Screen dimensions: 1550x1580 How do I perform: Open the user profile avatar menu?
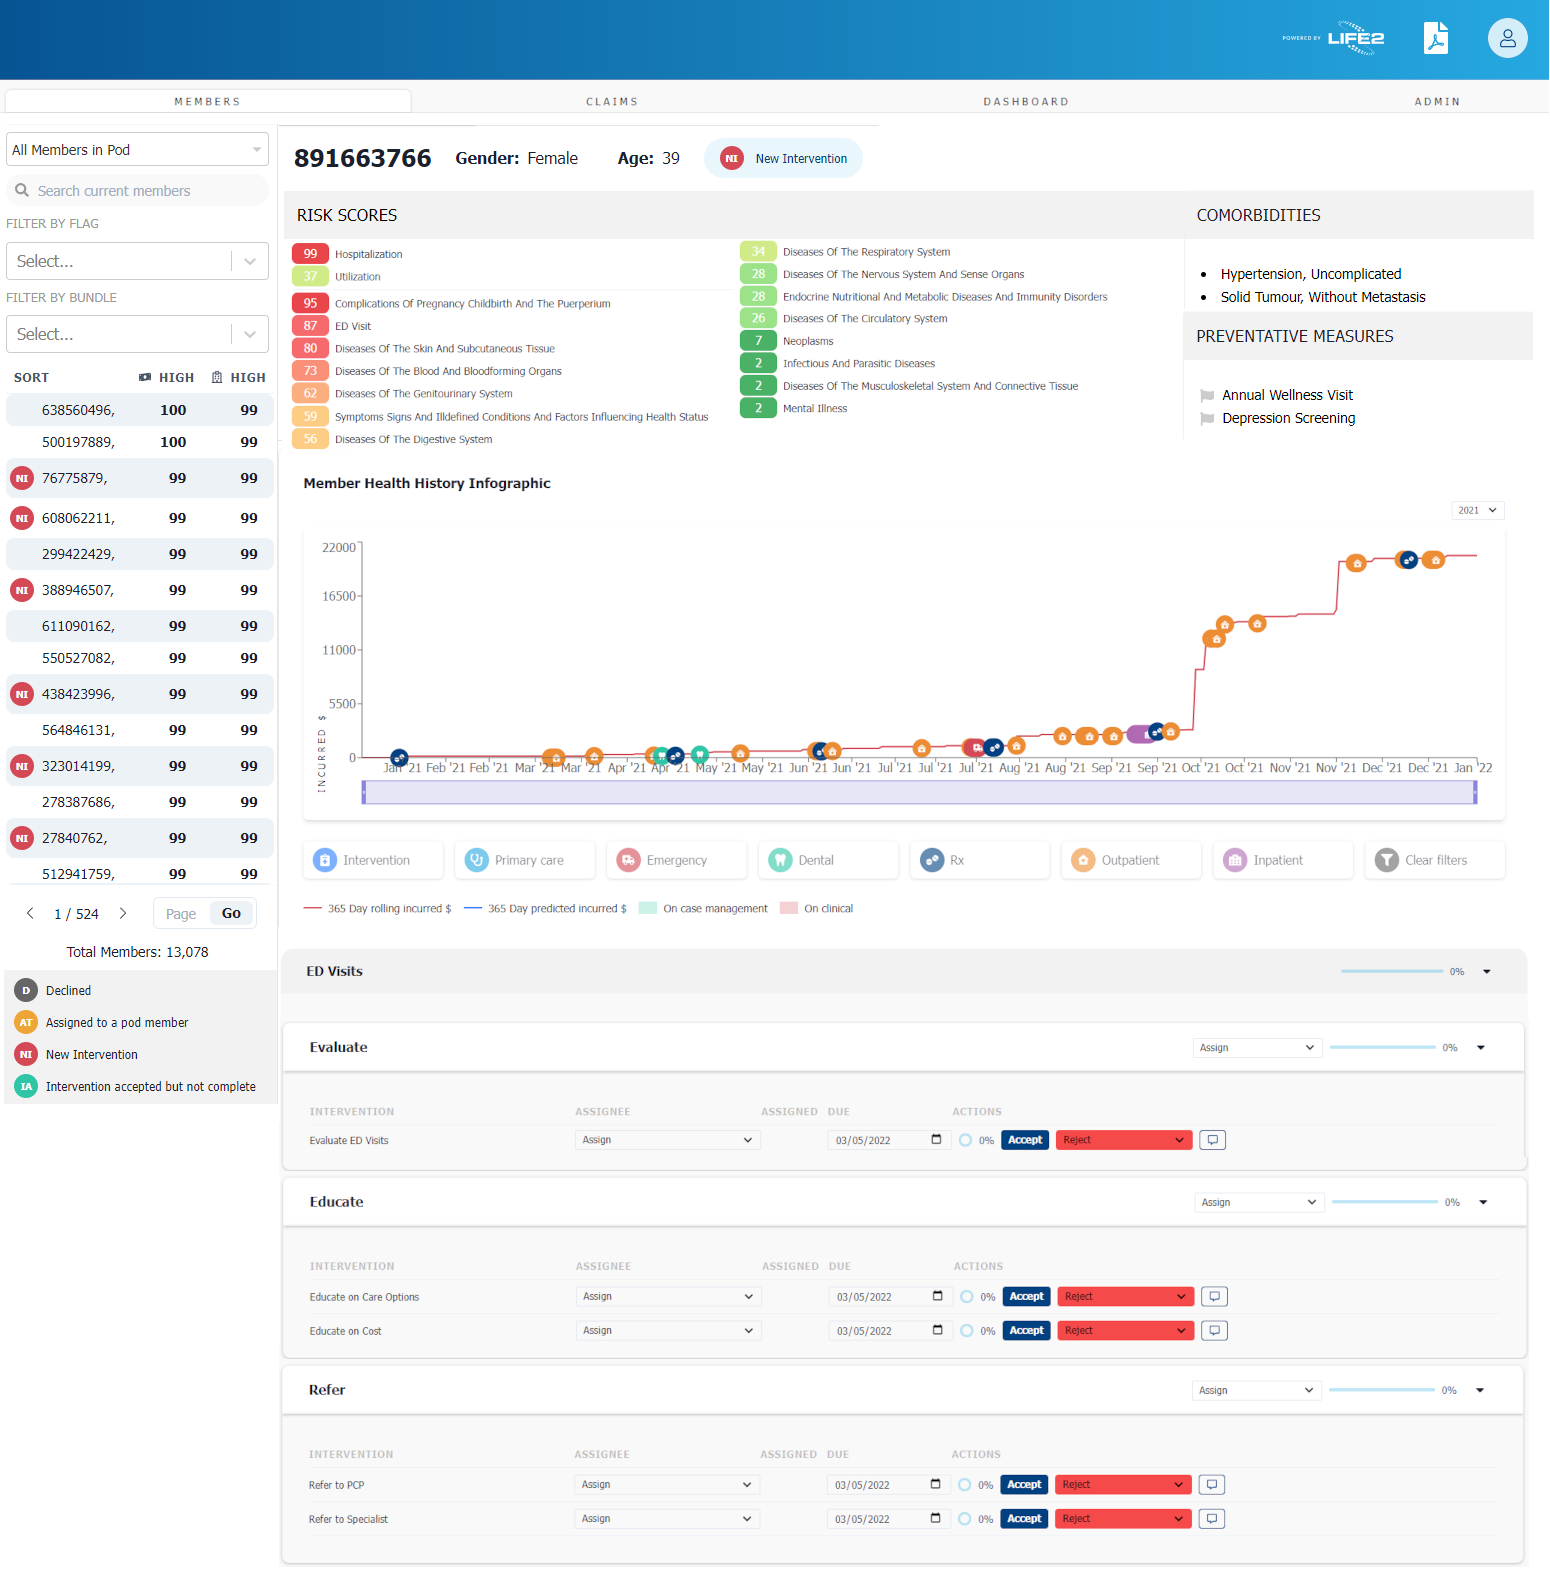click(1507, 38)
